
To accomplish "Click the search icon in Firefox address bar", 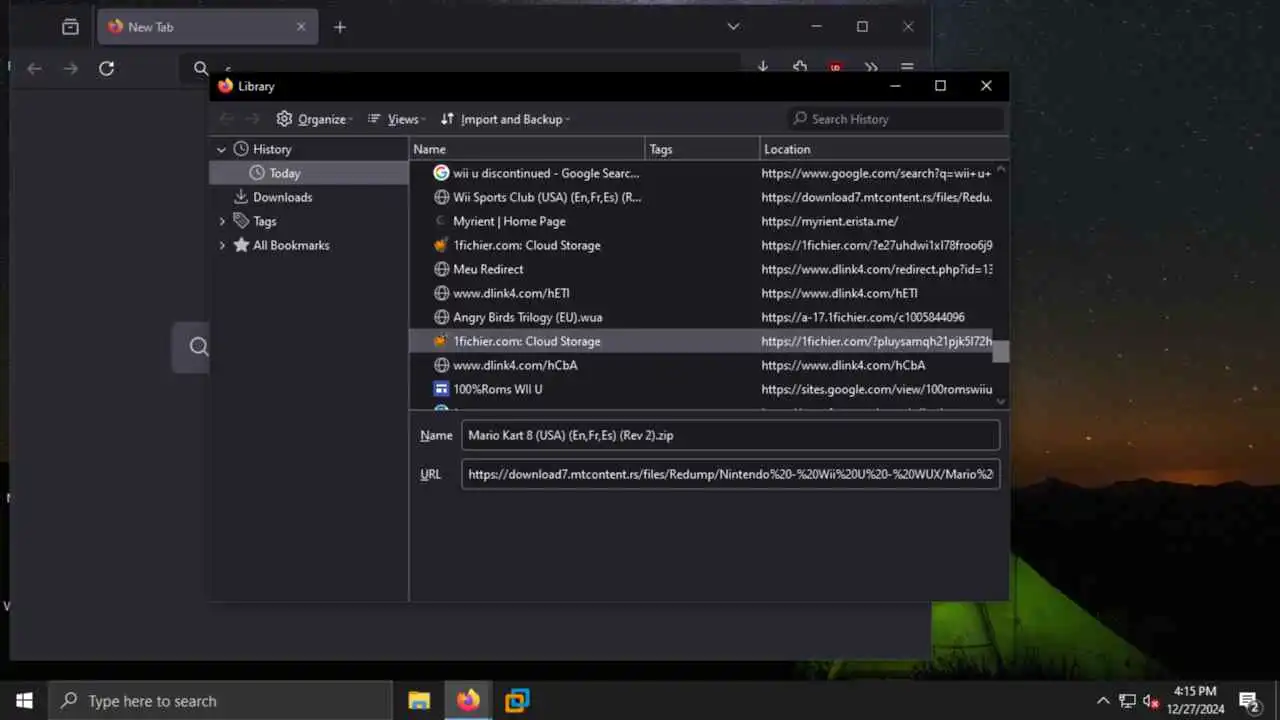I will 201,68.
